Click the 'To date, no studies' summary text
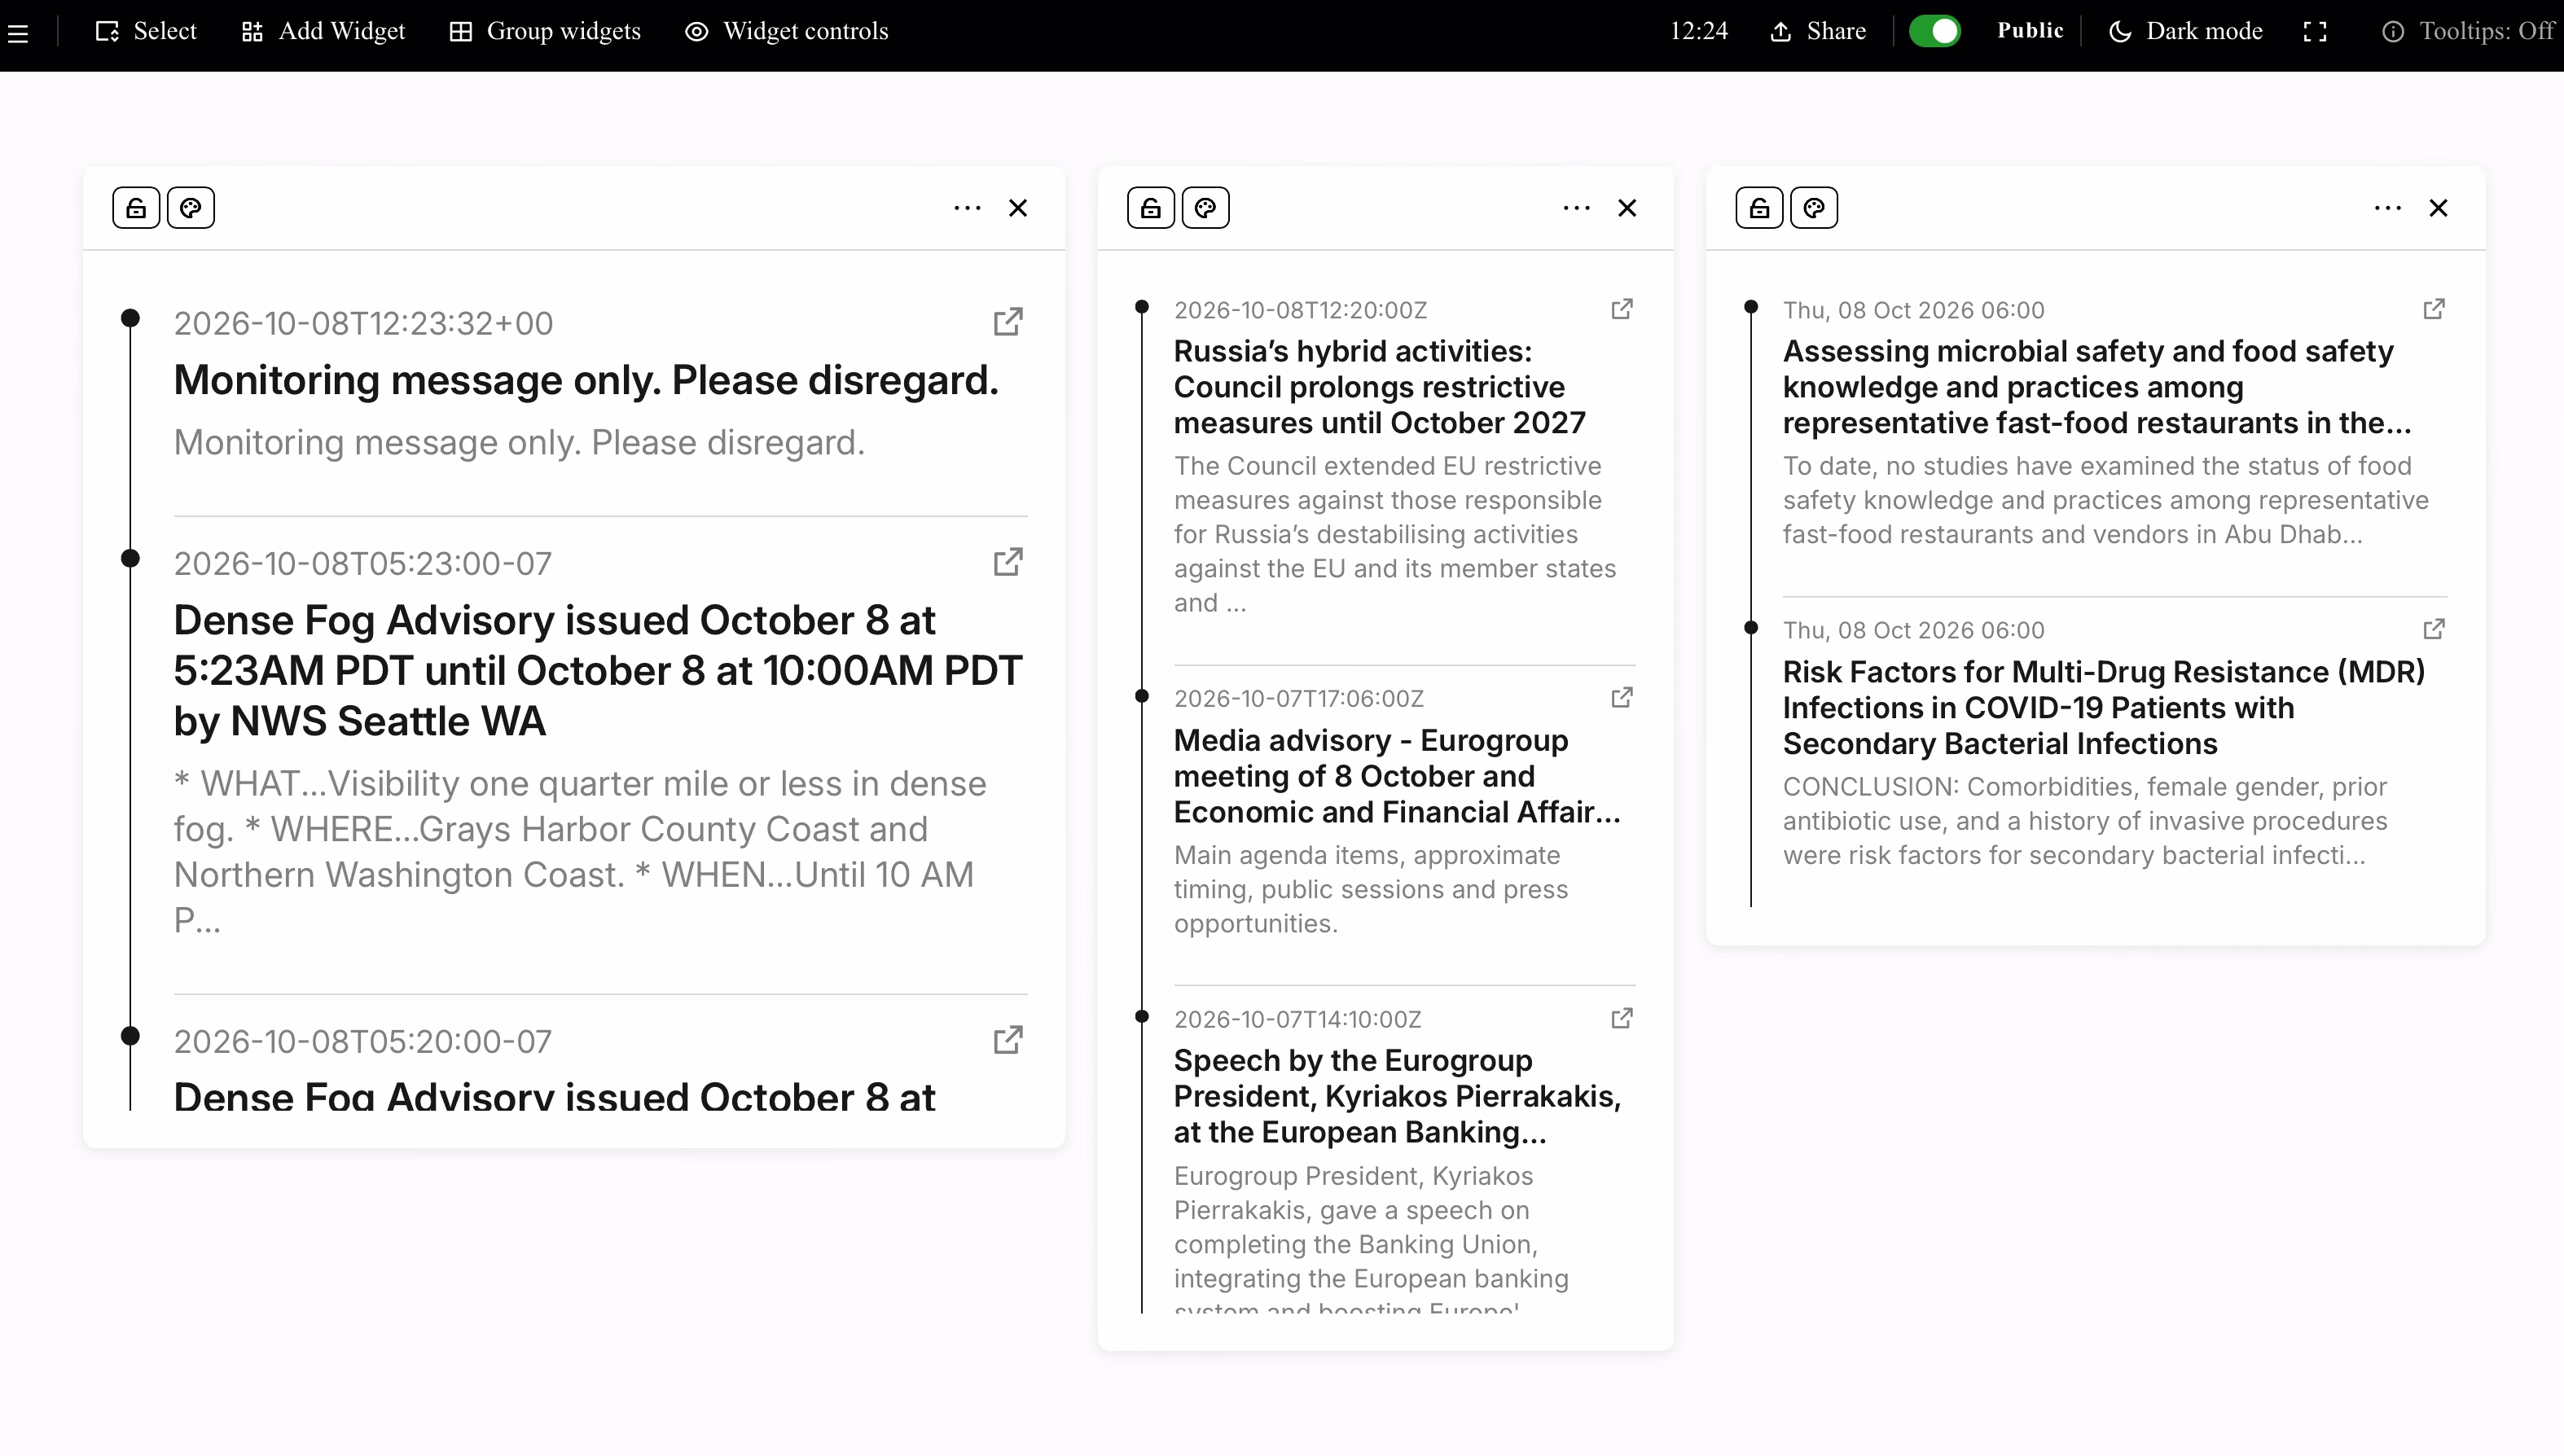 pyautogui.click(x=2105, y=500)
